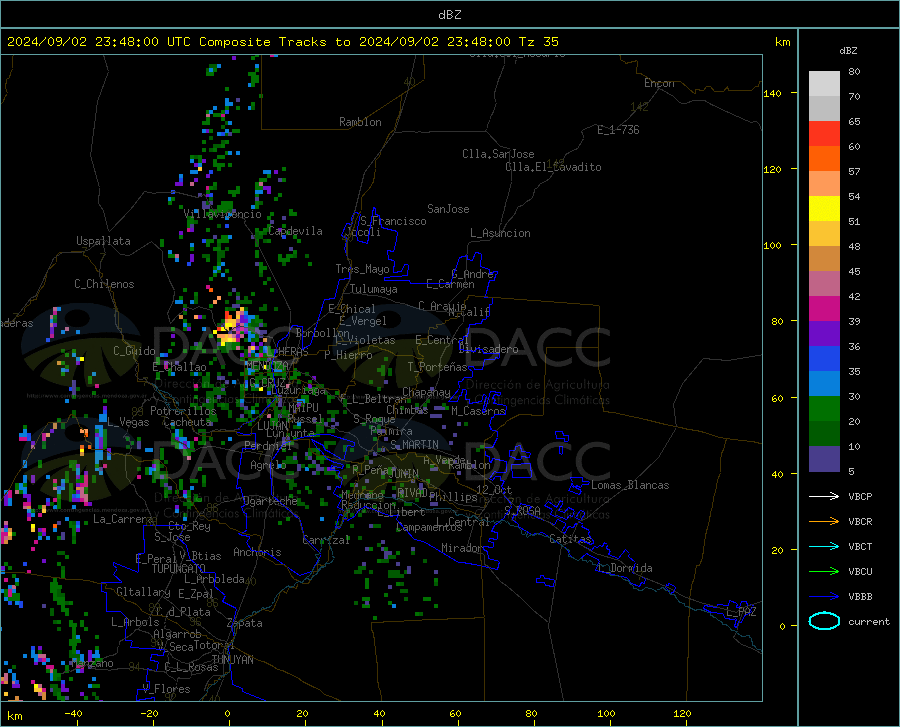Screen dimensions: 900x727
Task: Click the S_Francisco map label
Action: [x=394, y=221]
